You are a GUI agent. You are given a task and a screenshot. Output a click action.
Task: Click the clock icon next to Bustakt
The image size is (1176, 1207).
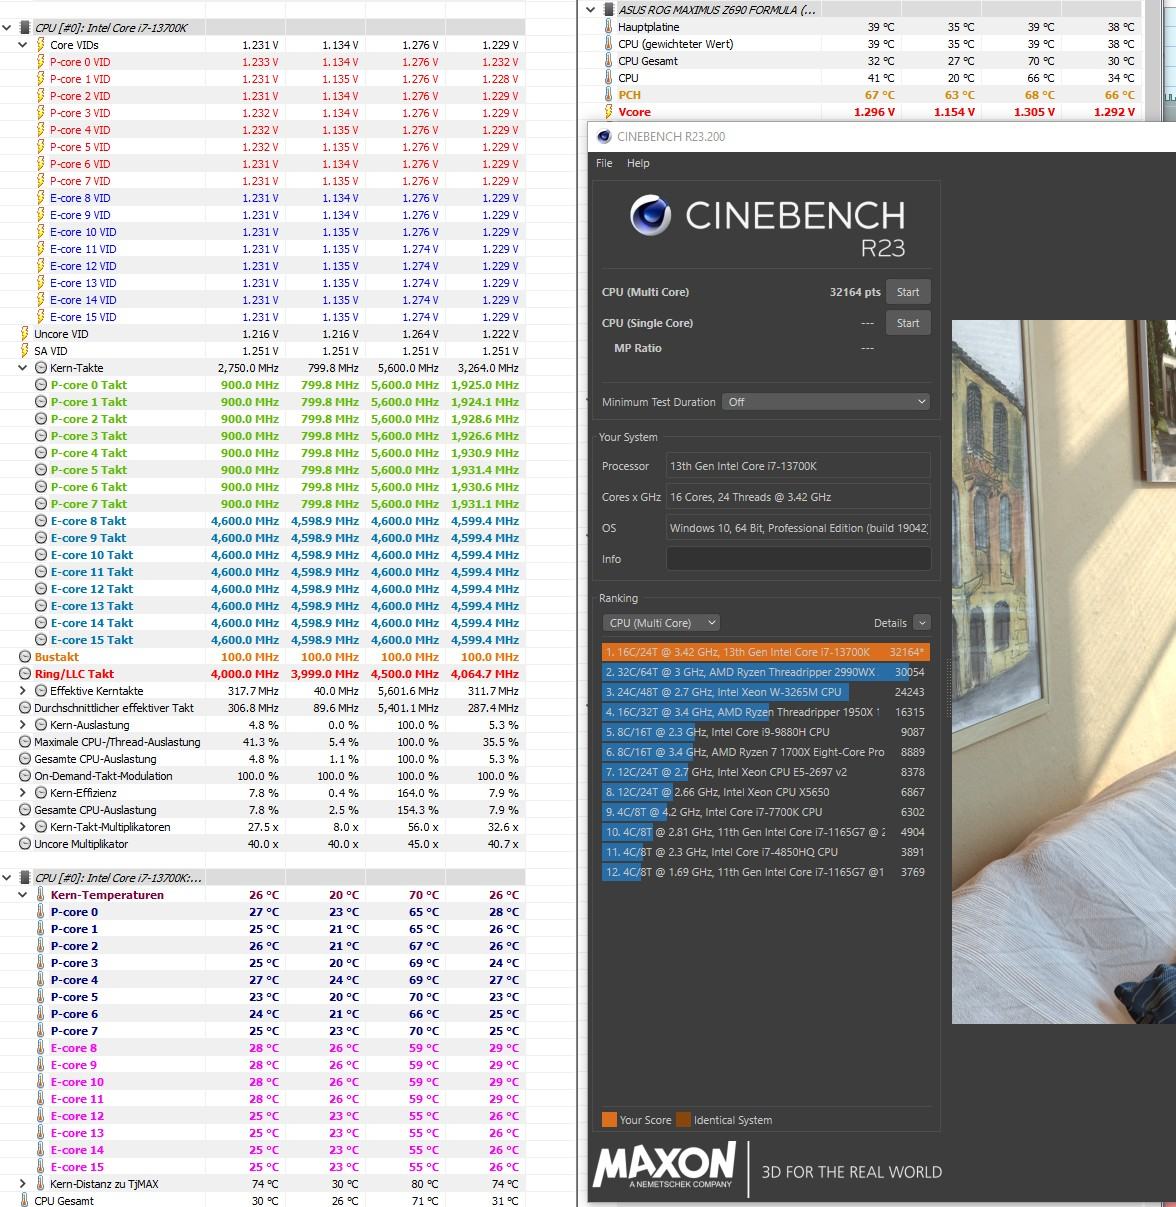pos(25,657)
